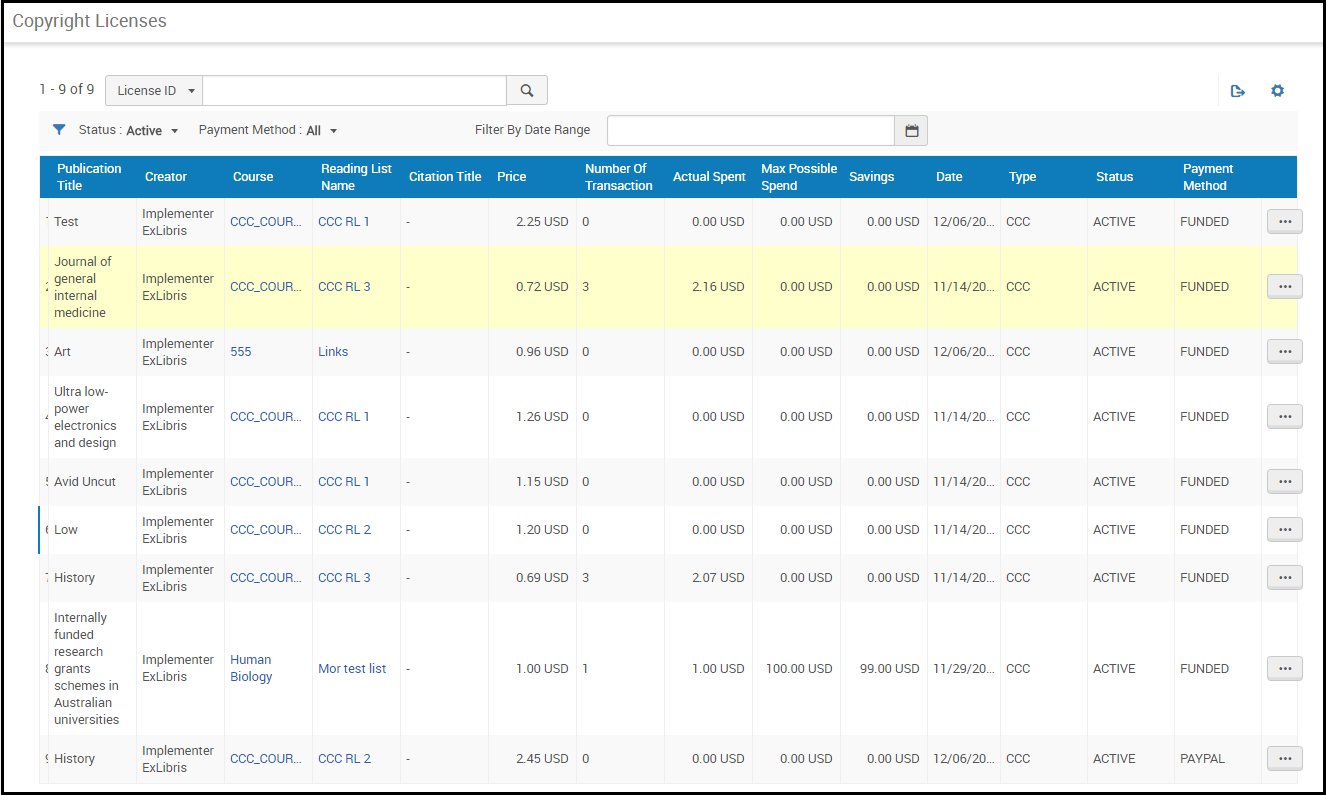The image size is (1326, 795).
Task: Click the Filter By Date Range field
Action: pos(751,131)
